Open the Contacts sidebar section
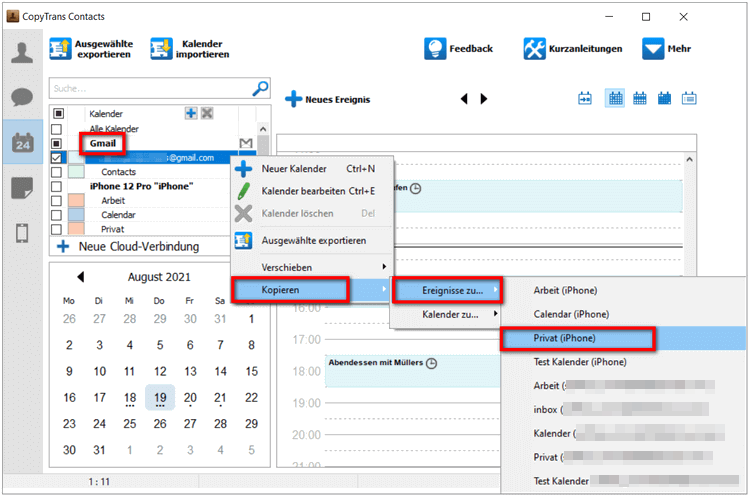Image resolution: width=750 pixels, height=497 pixels. tap(22, 52)
